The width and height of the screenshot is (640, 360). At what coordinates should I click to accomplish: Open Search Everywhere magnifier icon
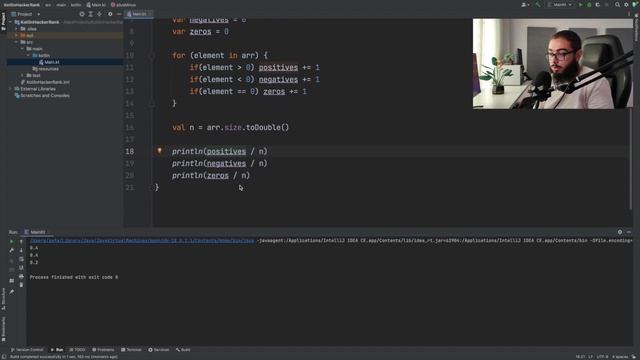618,5
